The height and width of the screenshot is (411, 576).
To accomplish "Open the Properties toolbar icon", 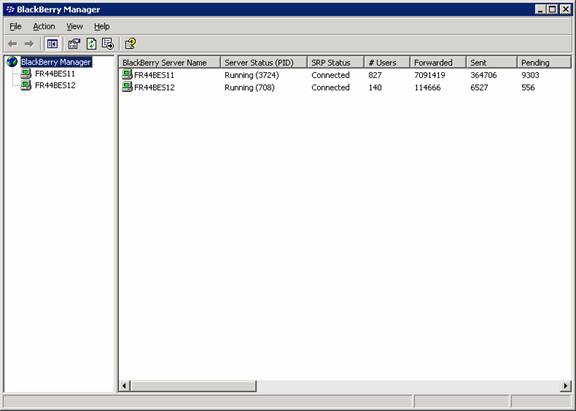I will point(74,44).
